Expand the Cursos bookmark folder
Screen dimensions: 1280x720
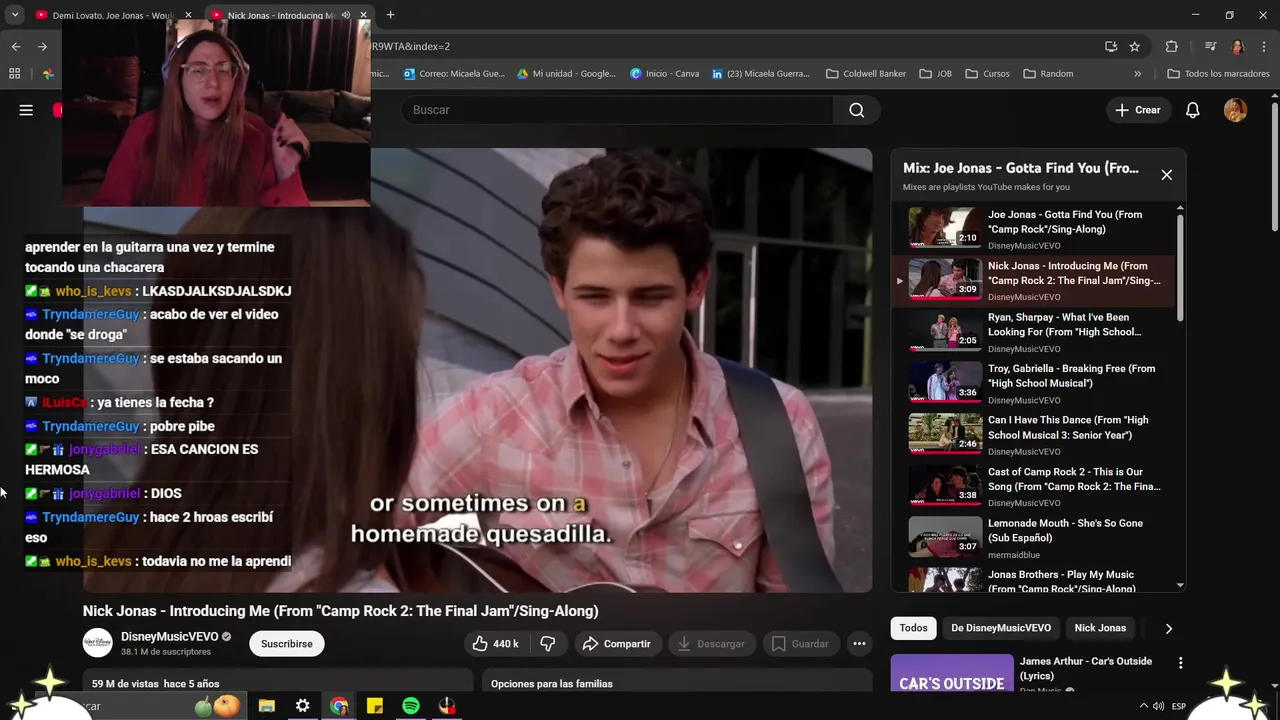(x=987, y=74)
